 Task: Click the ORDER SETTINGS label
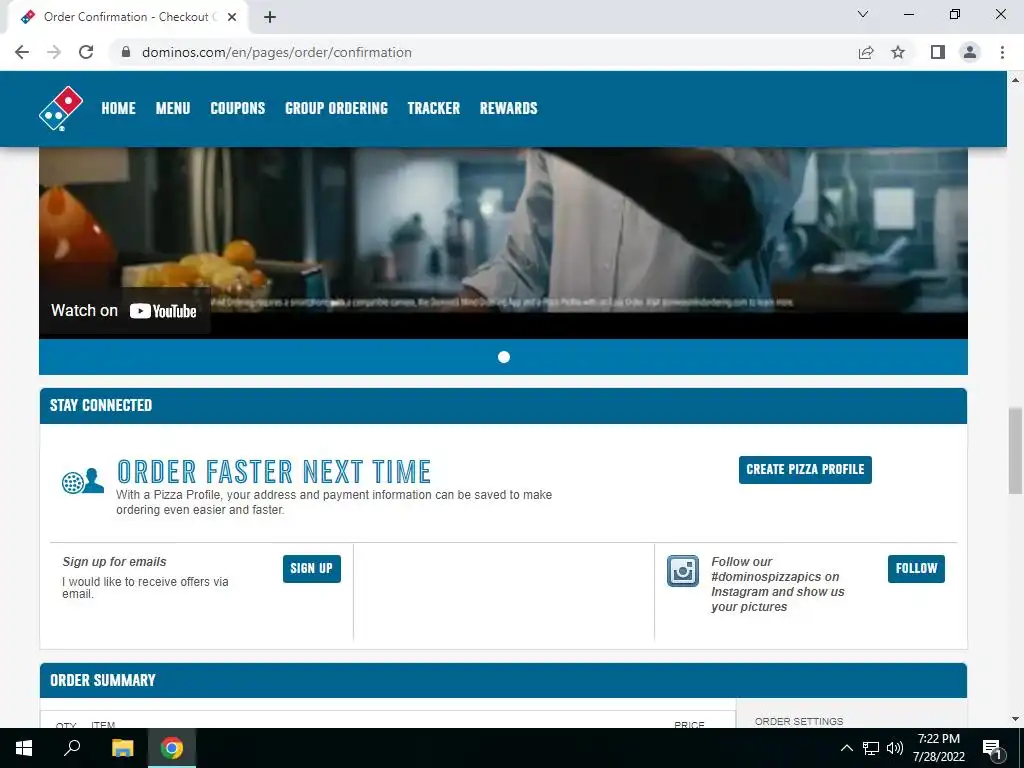tap(799, 722)
